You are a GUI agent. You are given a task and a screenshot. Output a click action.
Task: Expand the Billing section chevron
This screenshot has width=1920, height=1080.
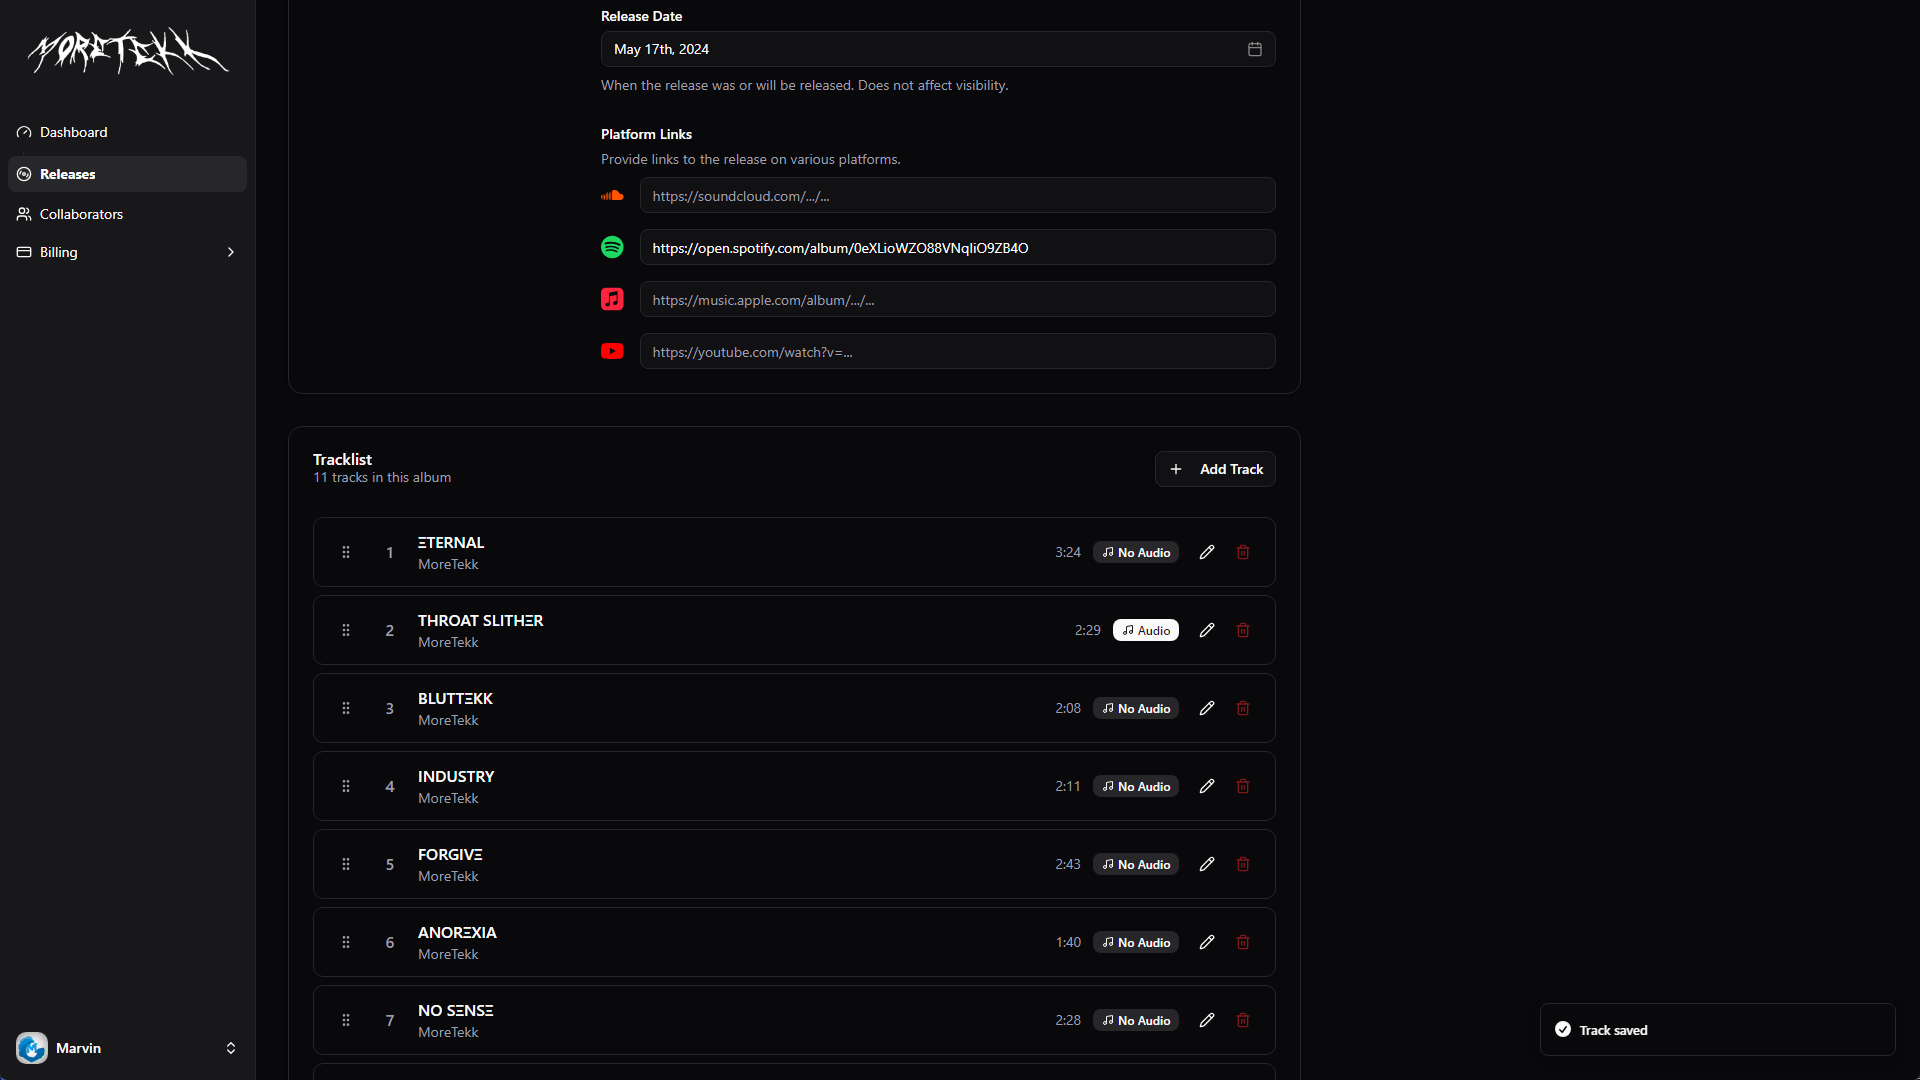click(x=231, y=252)
